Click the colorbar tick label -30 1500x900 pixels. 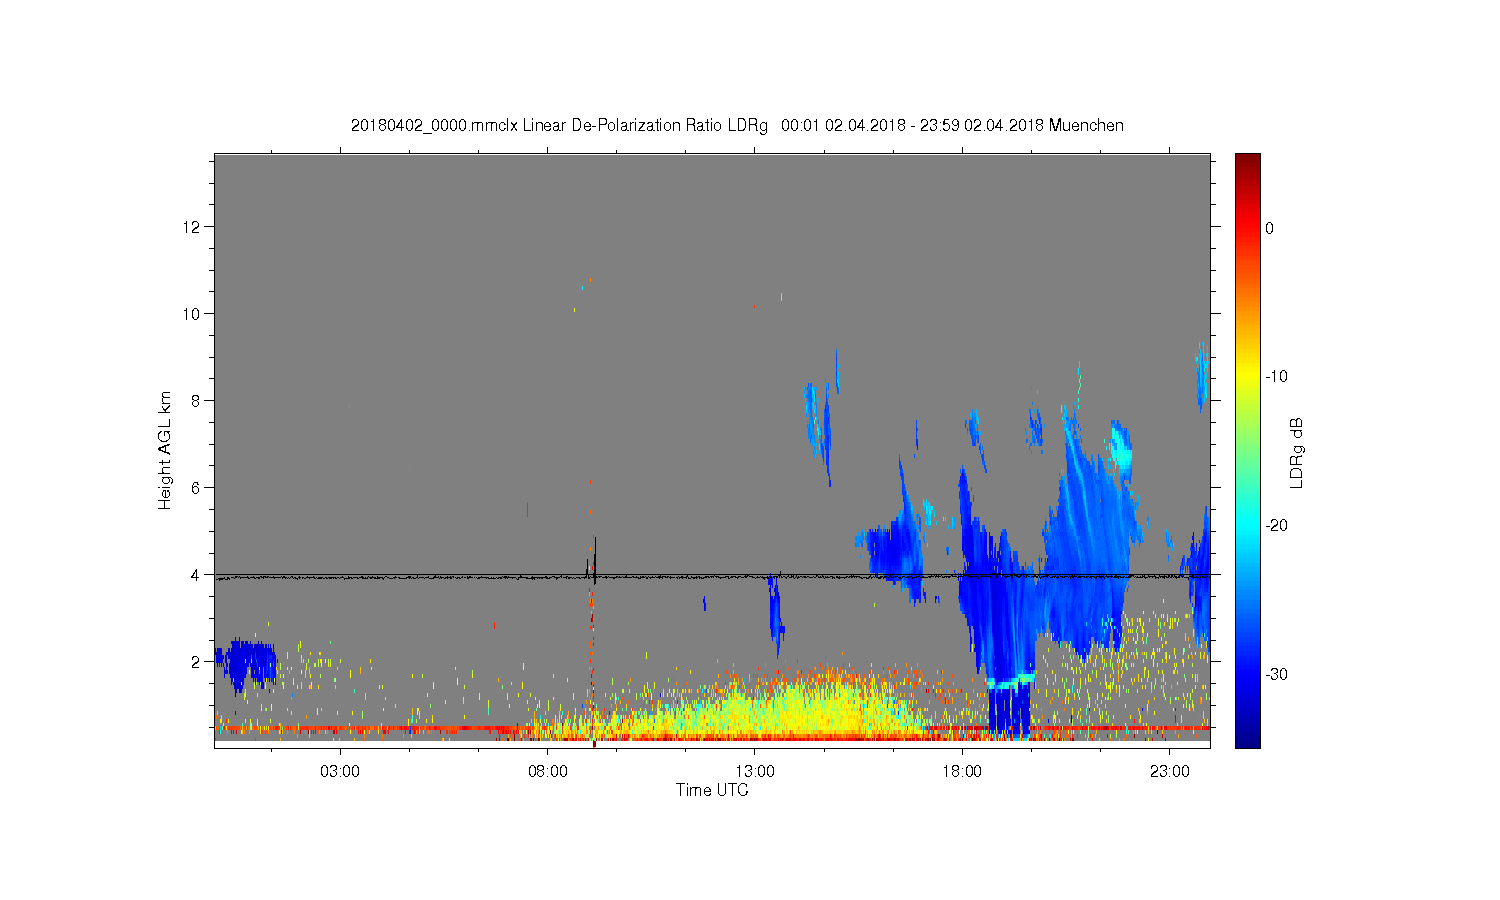(1276, 675)
